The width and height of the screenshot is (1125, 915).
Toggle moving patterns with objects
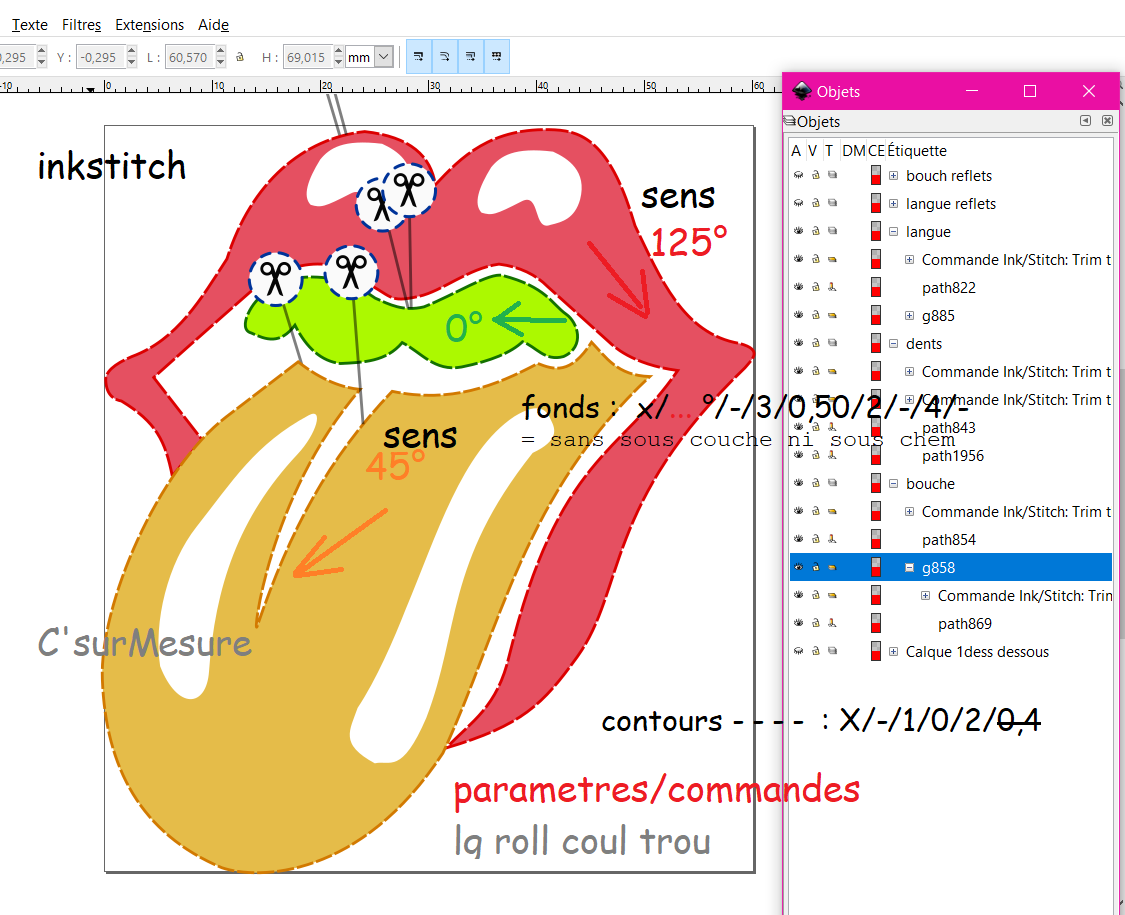[496, 57]
